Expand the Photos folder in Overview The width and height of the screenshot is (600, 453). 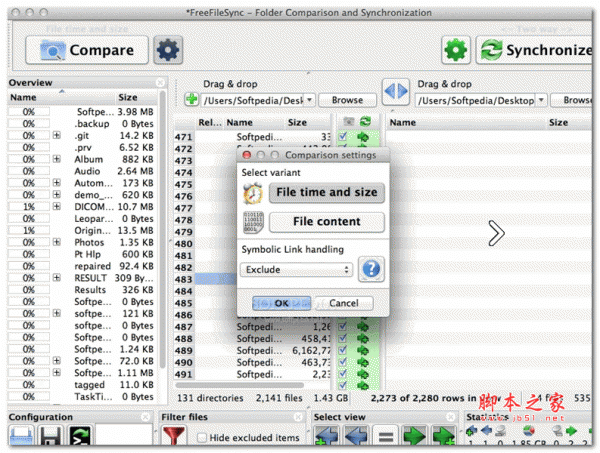coord(57,242)
